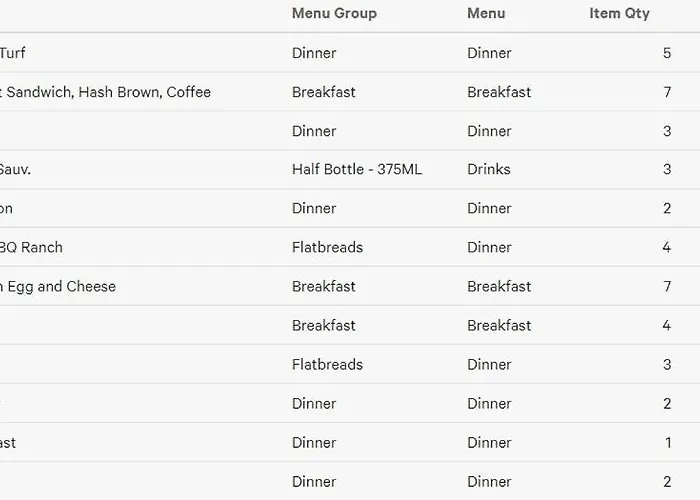700x500 pixels.
Task: Click the Drinks menu cell
Action: [x=489, y=169]
